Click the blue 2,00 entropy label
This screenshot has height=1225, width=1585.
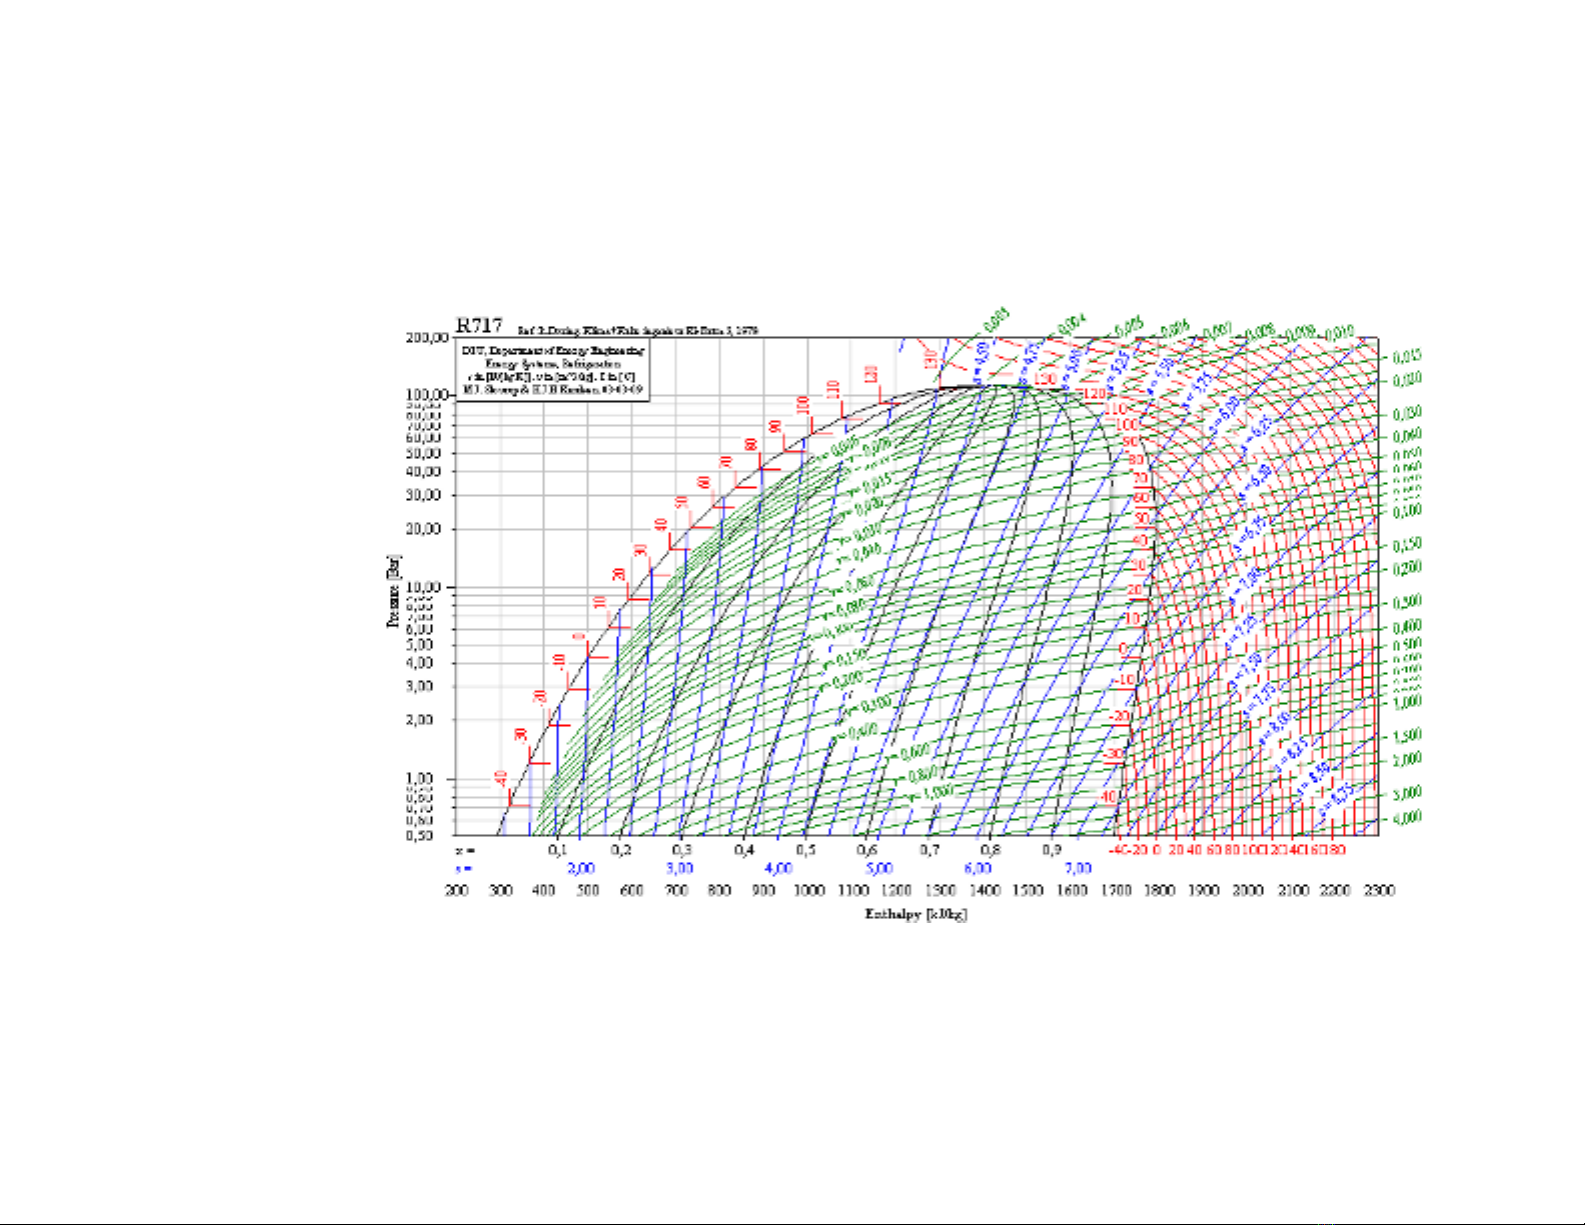[x=581, y=869]
